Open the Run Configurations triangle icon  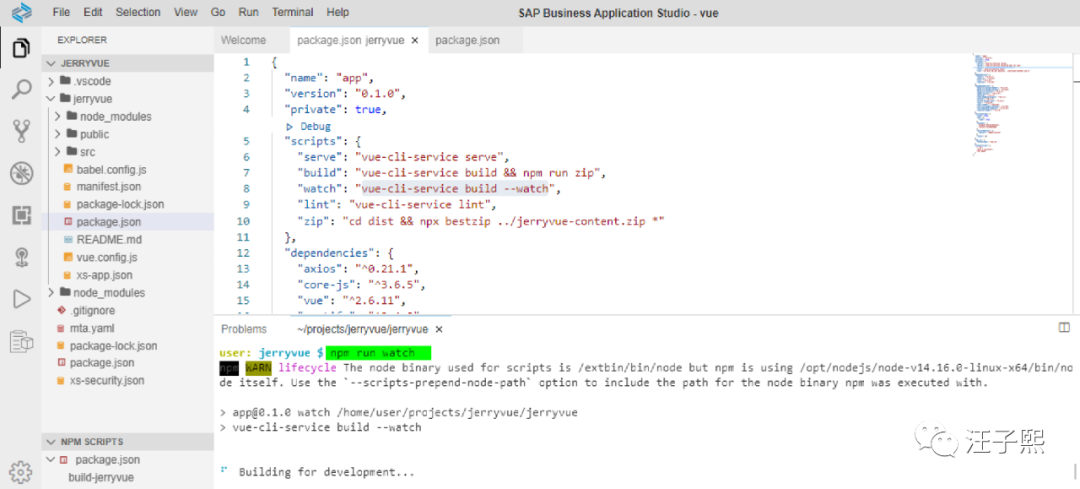(21, 299)
